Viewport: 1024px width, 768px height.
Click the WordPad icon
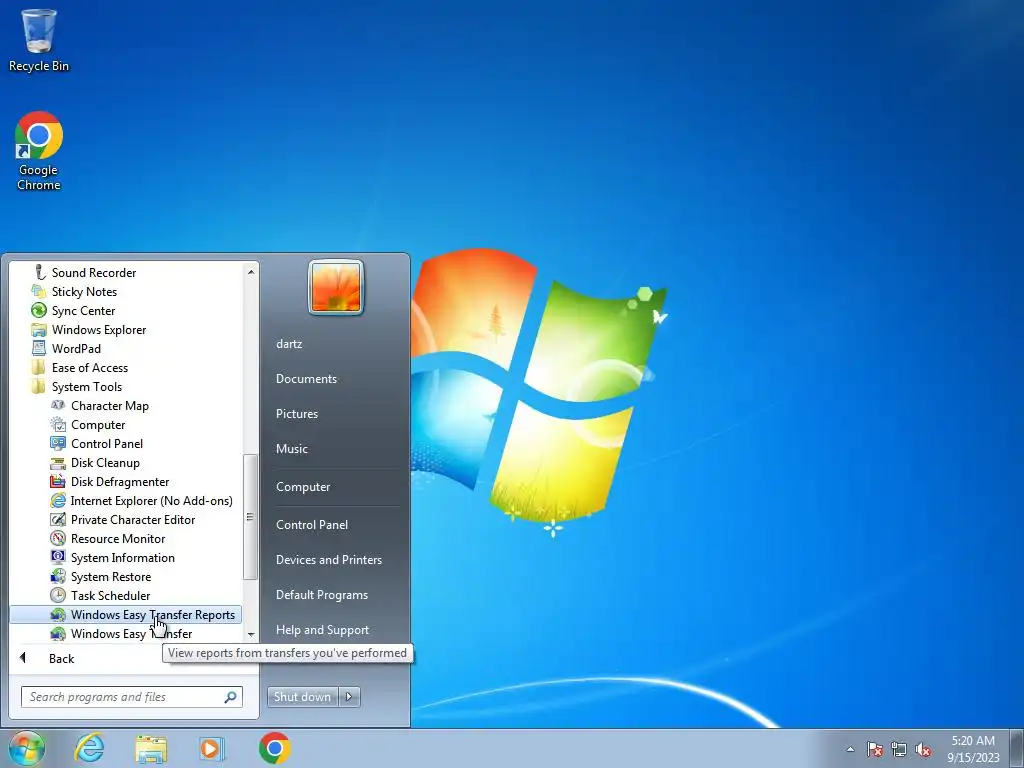click(x=39, y=348)
